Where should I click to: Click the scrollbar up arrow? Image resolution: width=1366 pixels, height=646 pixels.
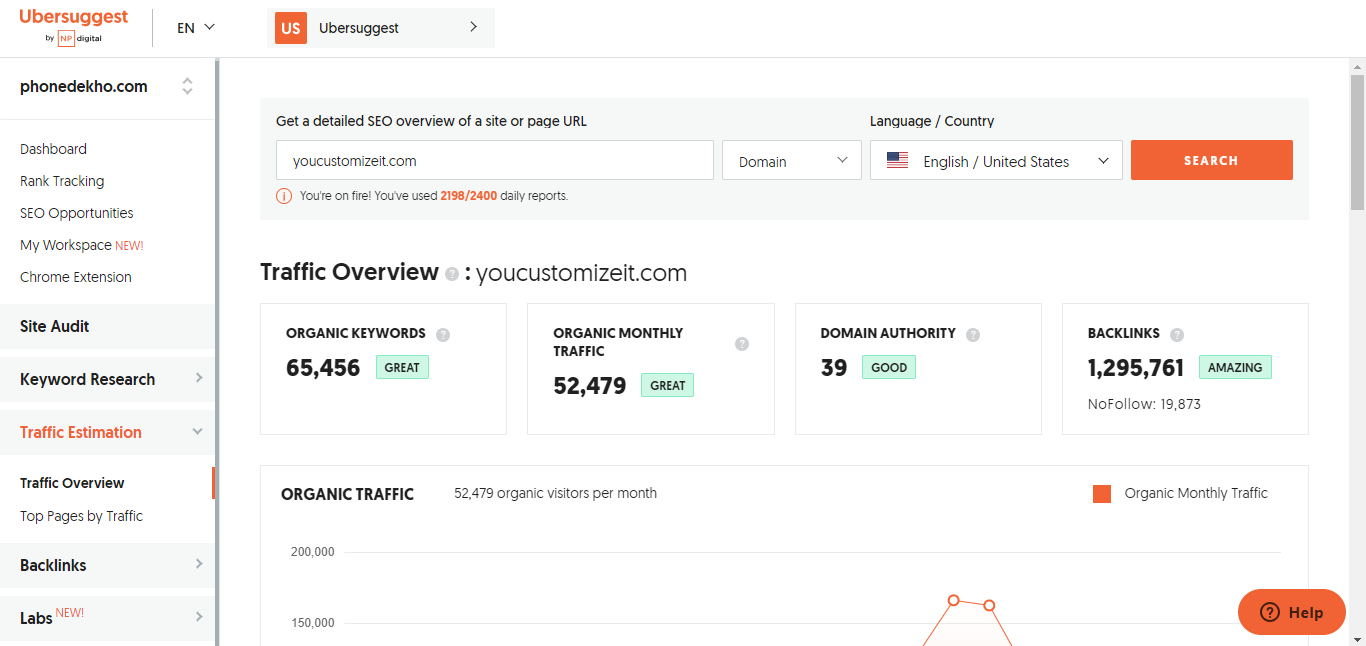(x=1357, y=65)
